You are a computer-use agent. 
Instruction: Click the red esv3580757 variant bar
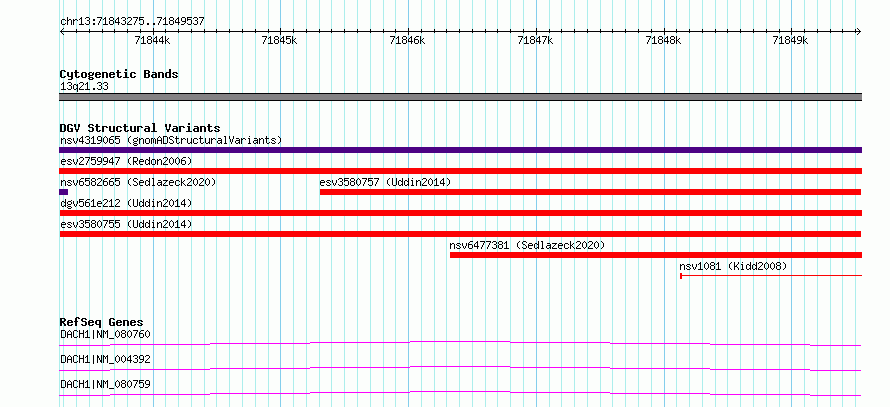click(590, 192)
